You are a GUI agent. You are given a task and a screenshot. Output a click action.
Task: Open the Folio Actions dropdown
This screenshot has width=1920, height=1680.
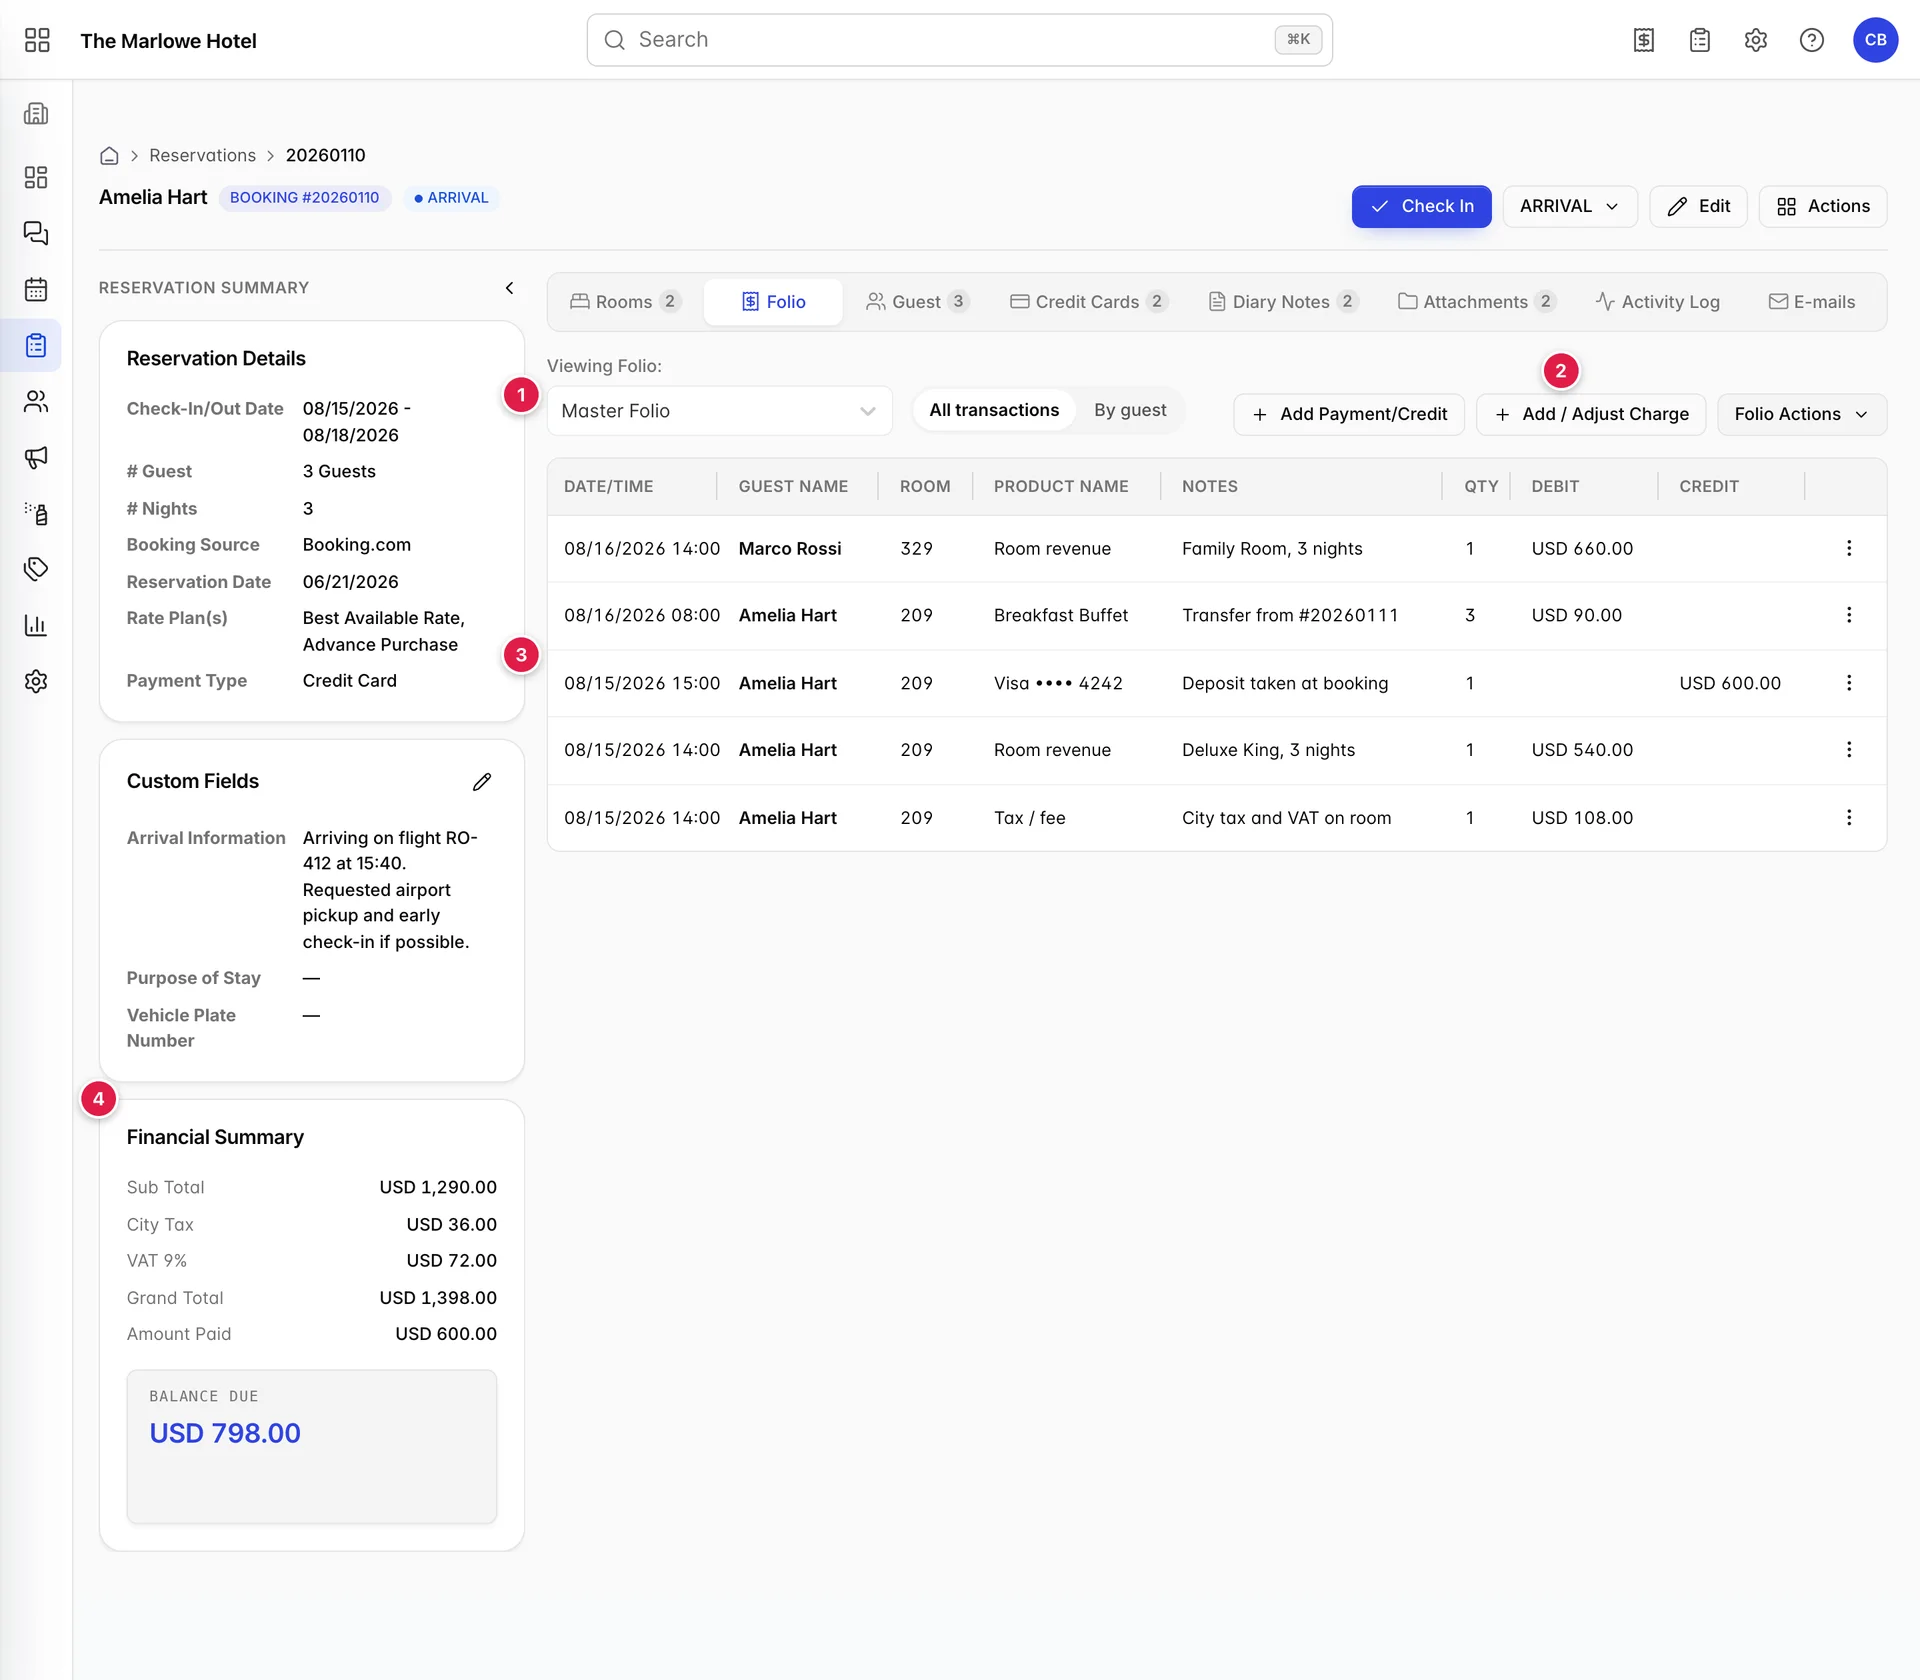[x=1802, y=414]
